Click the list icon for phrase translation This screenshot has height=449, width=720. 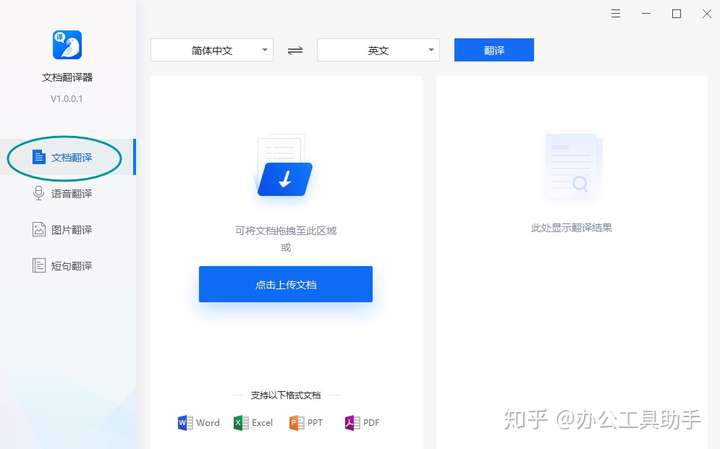pos(39,265)
